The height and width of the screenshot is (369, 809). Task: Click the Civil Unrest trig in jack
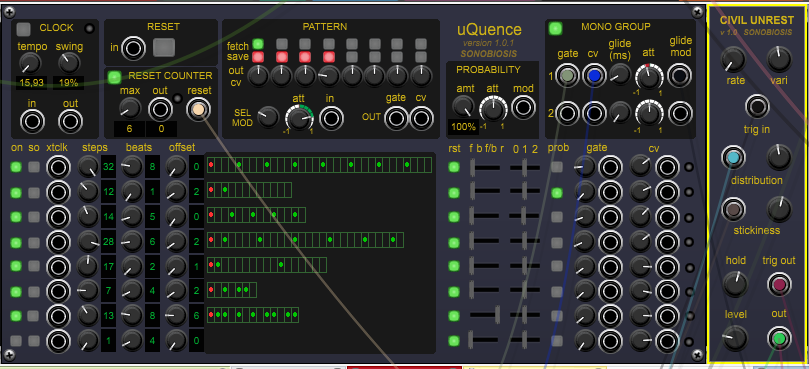click(x=757, y=107)
